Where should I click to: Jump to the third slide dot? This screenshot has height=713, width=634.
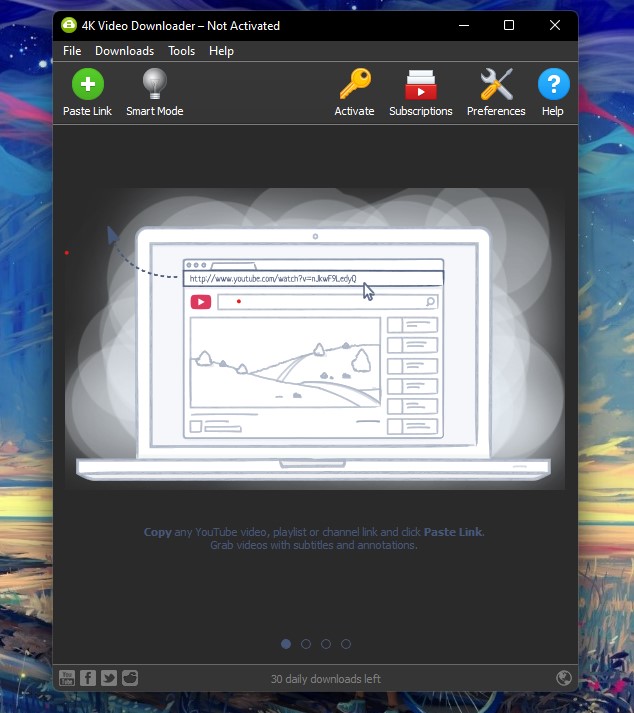point(326,644)
